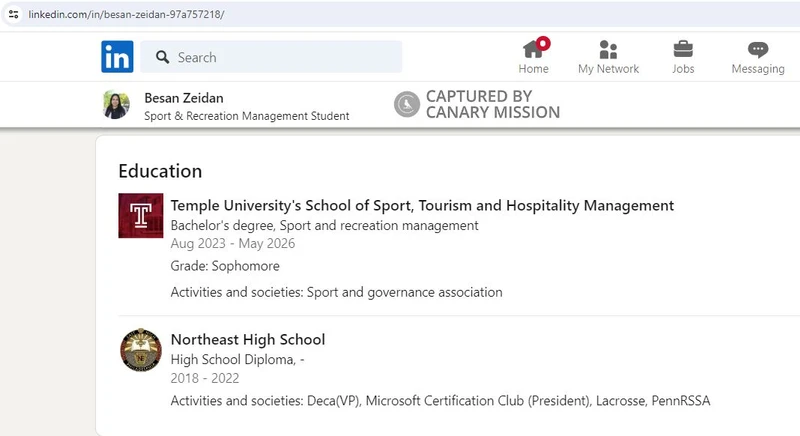Click the My Network label text
The height and width of the screenshot is (436, 800).
click(x=608, y=69)
